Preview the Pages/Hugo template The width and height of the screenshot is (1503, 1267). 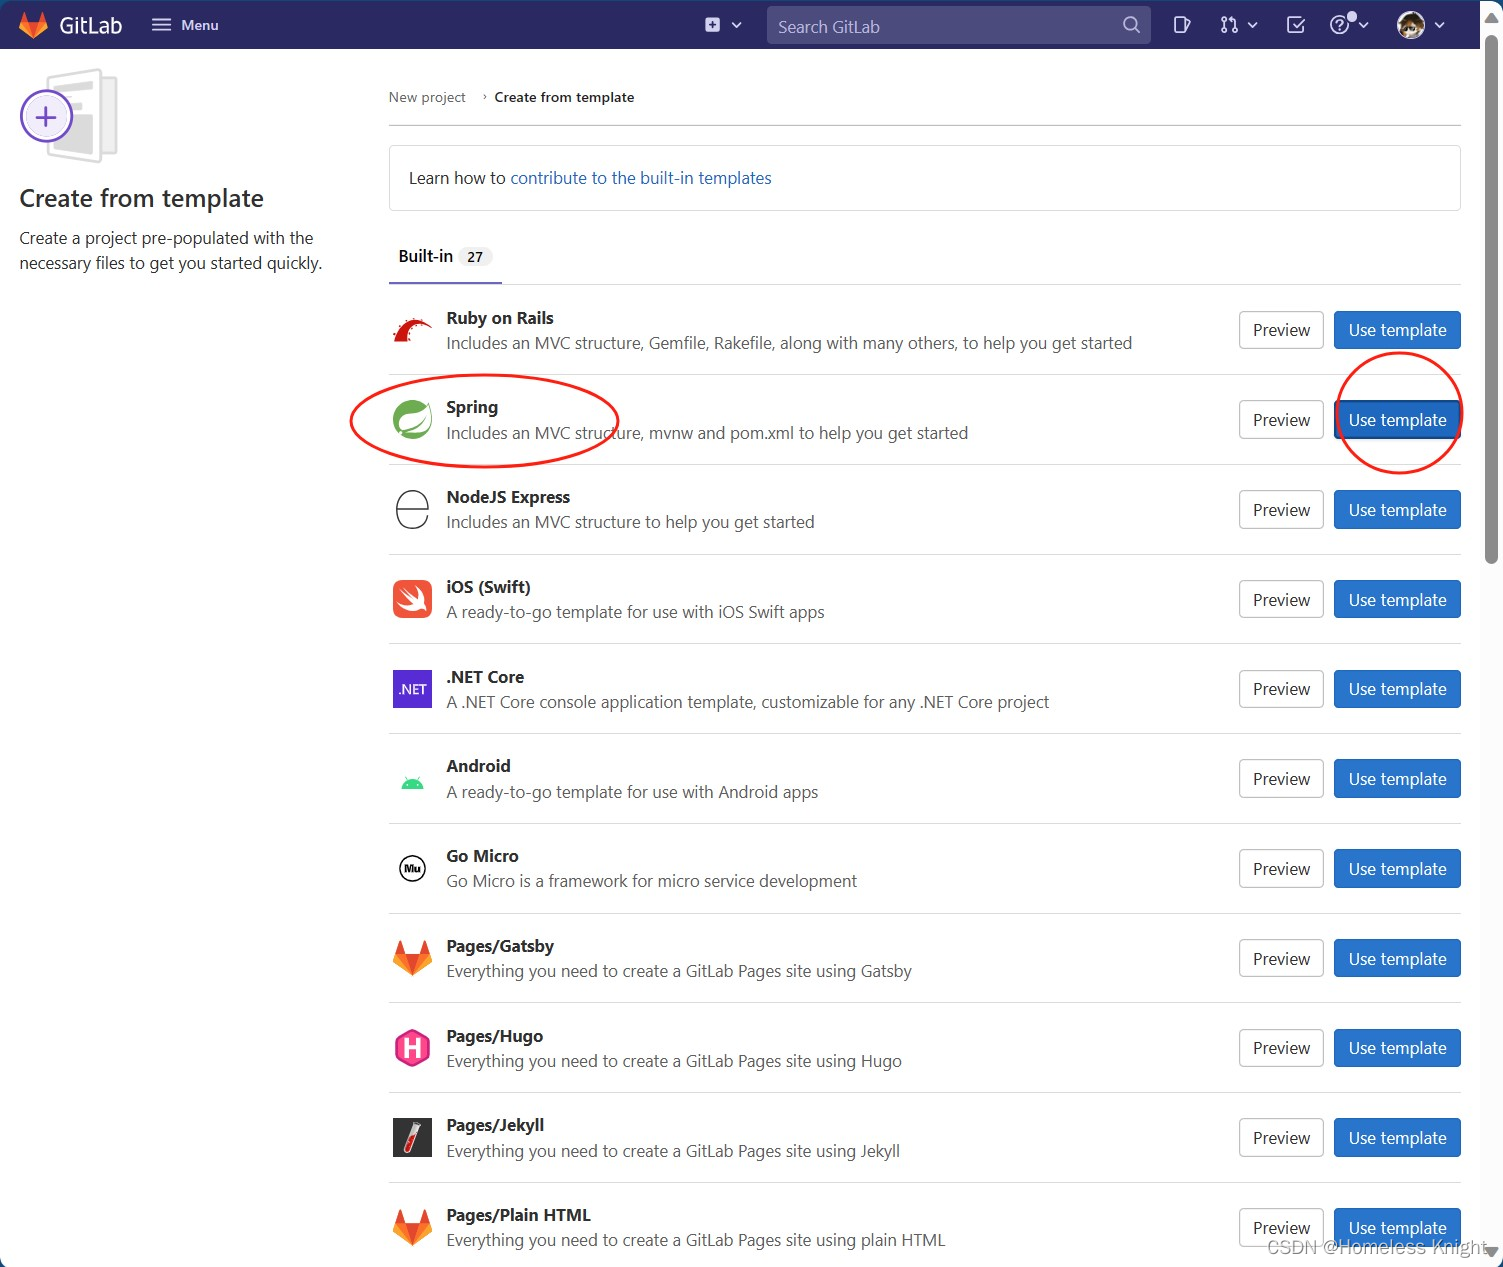pyautogui.click(x=1281, y=1048)
